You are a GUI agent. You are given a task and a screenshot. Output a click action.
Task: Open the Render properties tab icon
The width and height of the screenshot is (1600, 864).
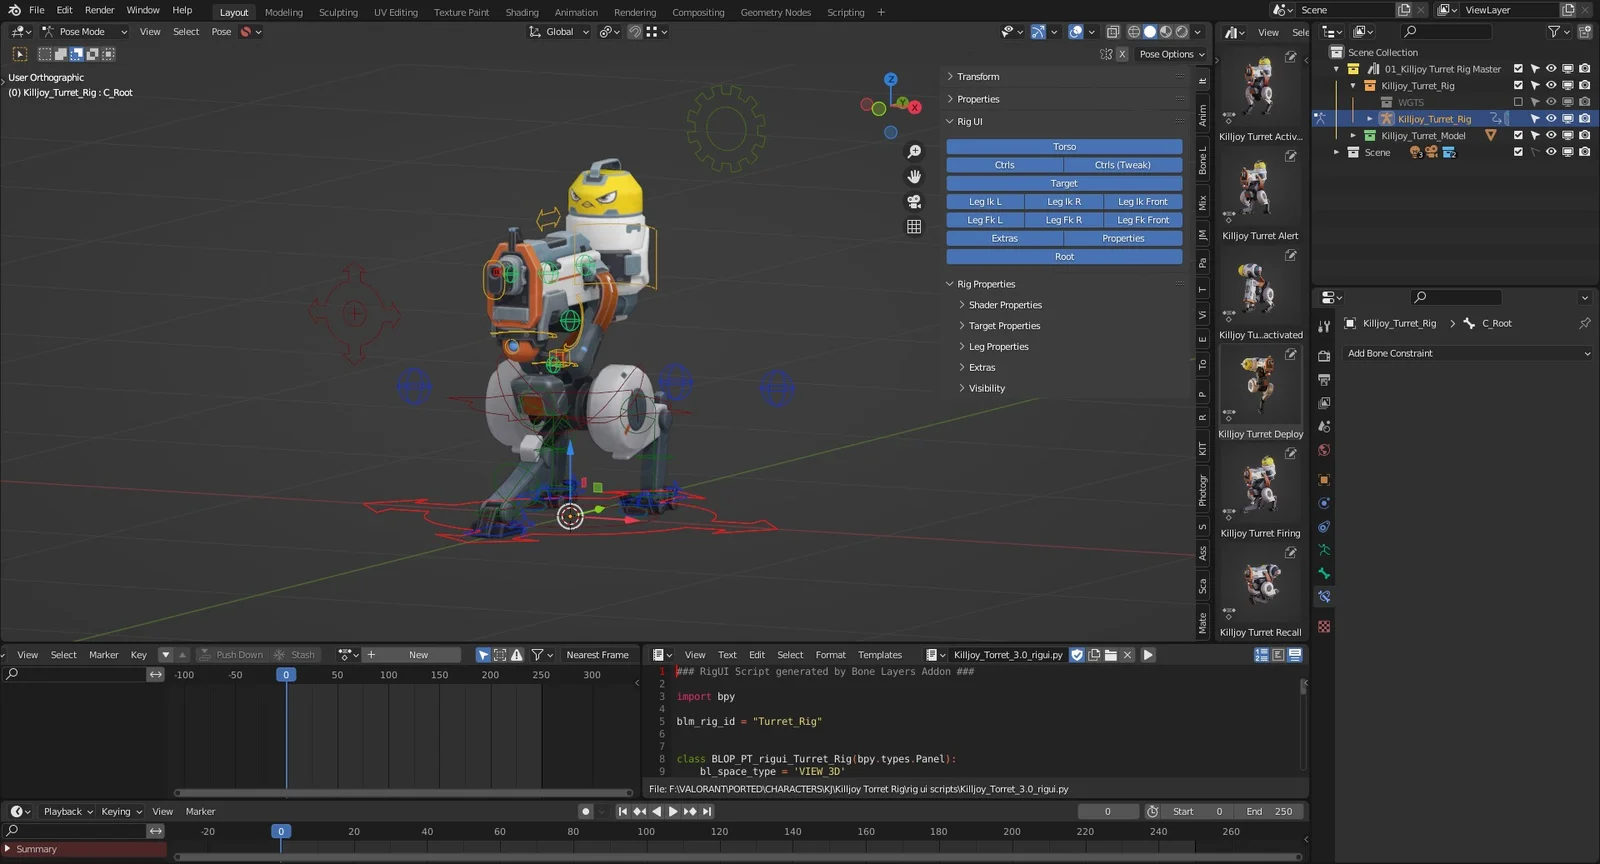click(1324, 356)
